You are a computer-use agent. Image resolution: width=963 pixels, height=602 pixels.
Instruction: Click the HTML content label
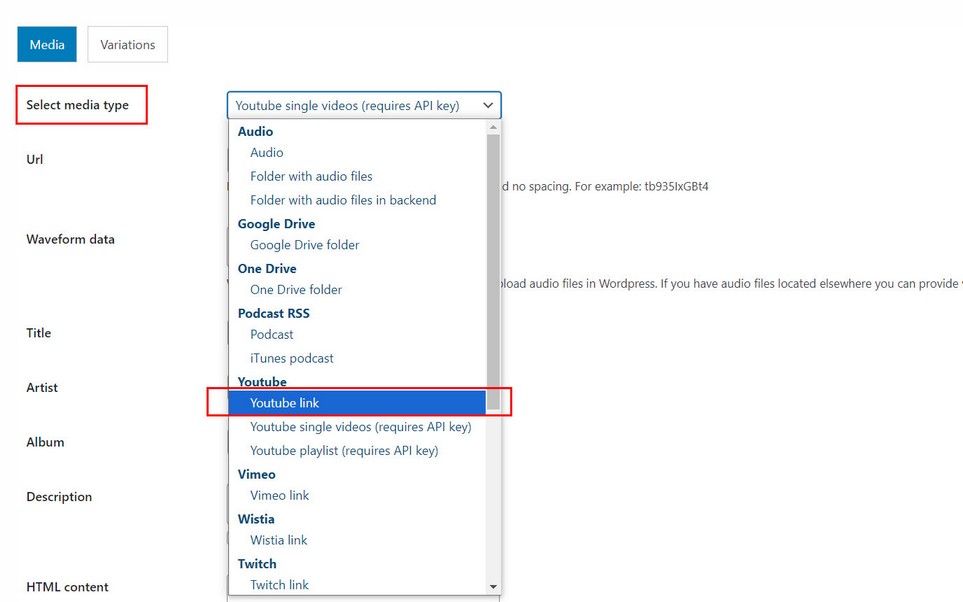click(x=67, y=587)
